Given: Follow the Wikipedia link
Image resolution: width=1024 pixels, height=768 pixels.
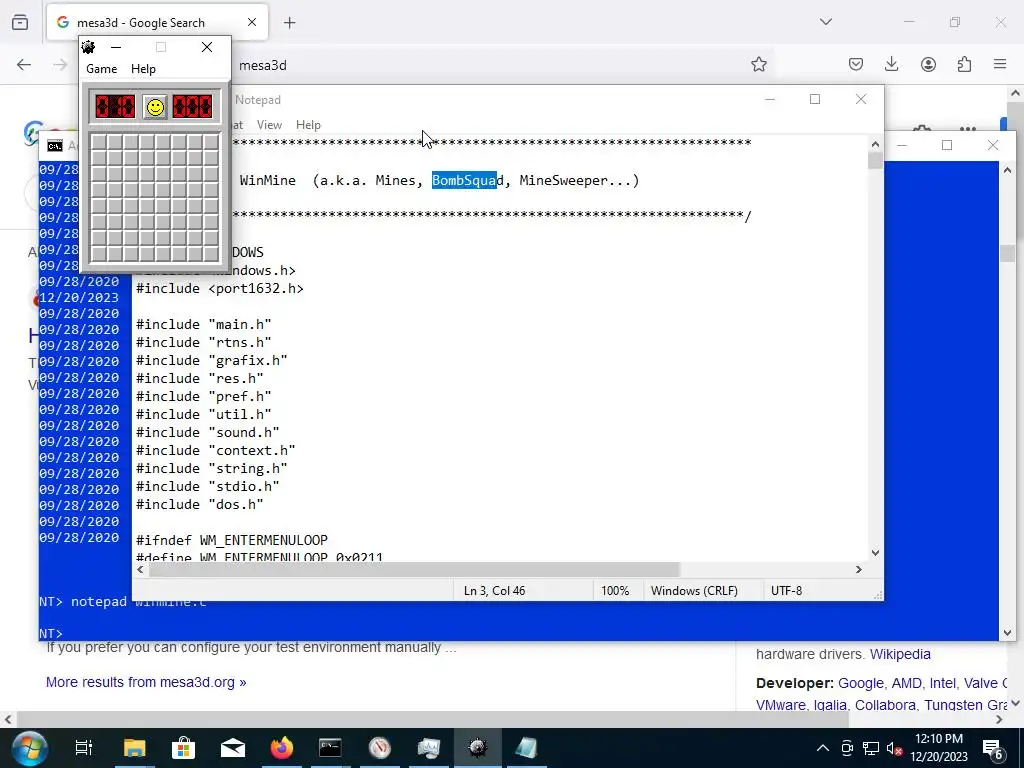Looking at the screenshot, I should [x=900, y=654].
